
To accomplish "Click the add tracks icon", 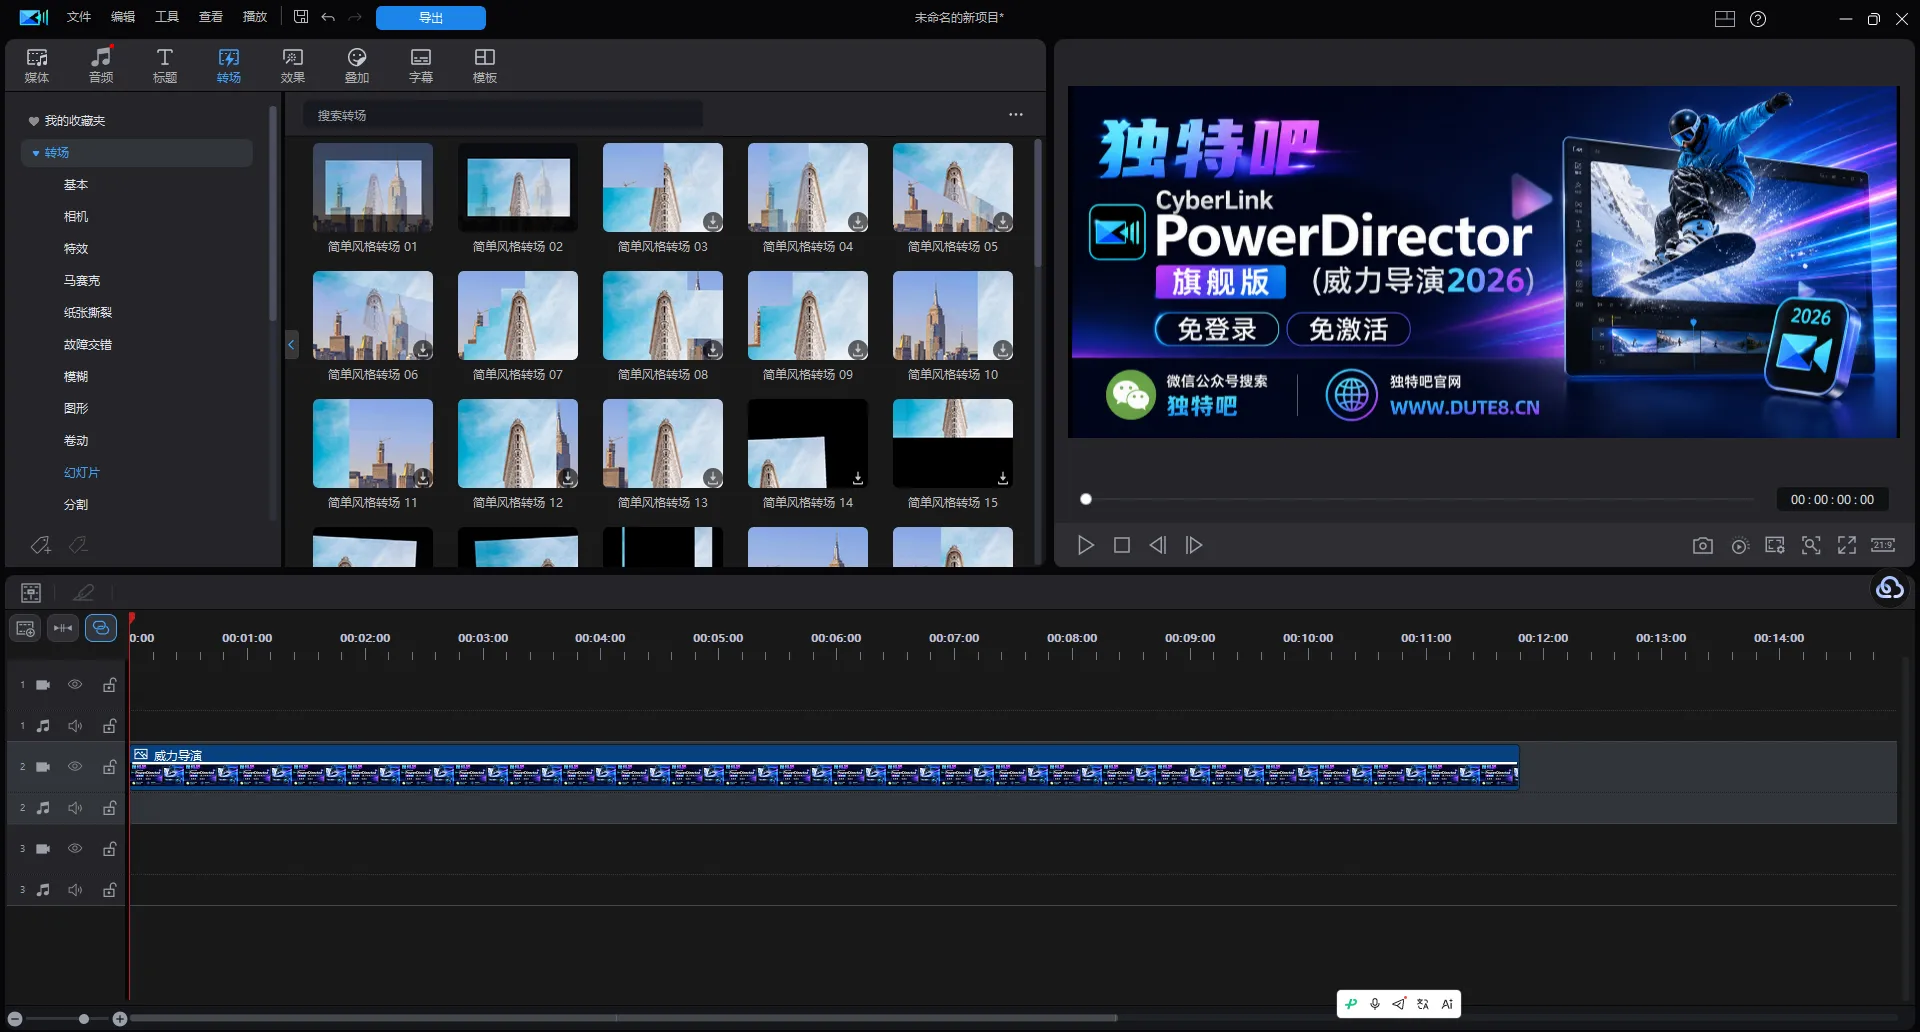I will 26,628.
